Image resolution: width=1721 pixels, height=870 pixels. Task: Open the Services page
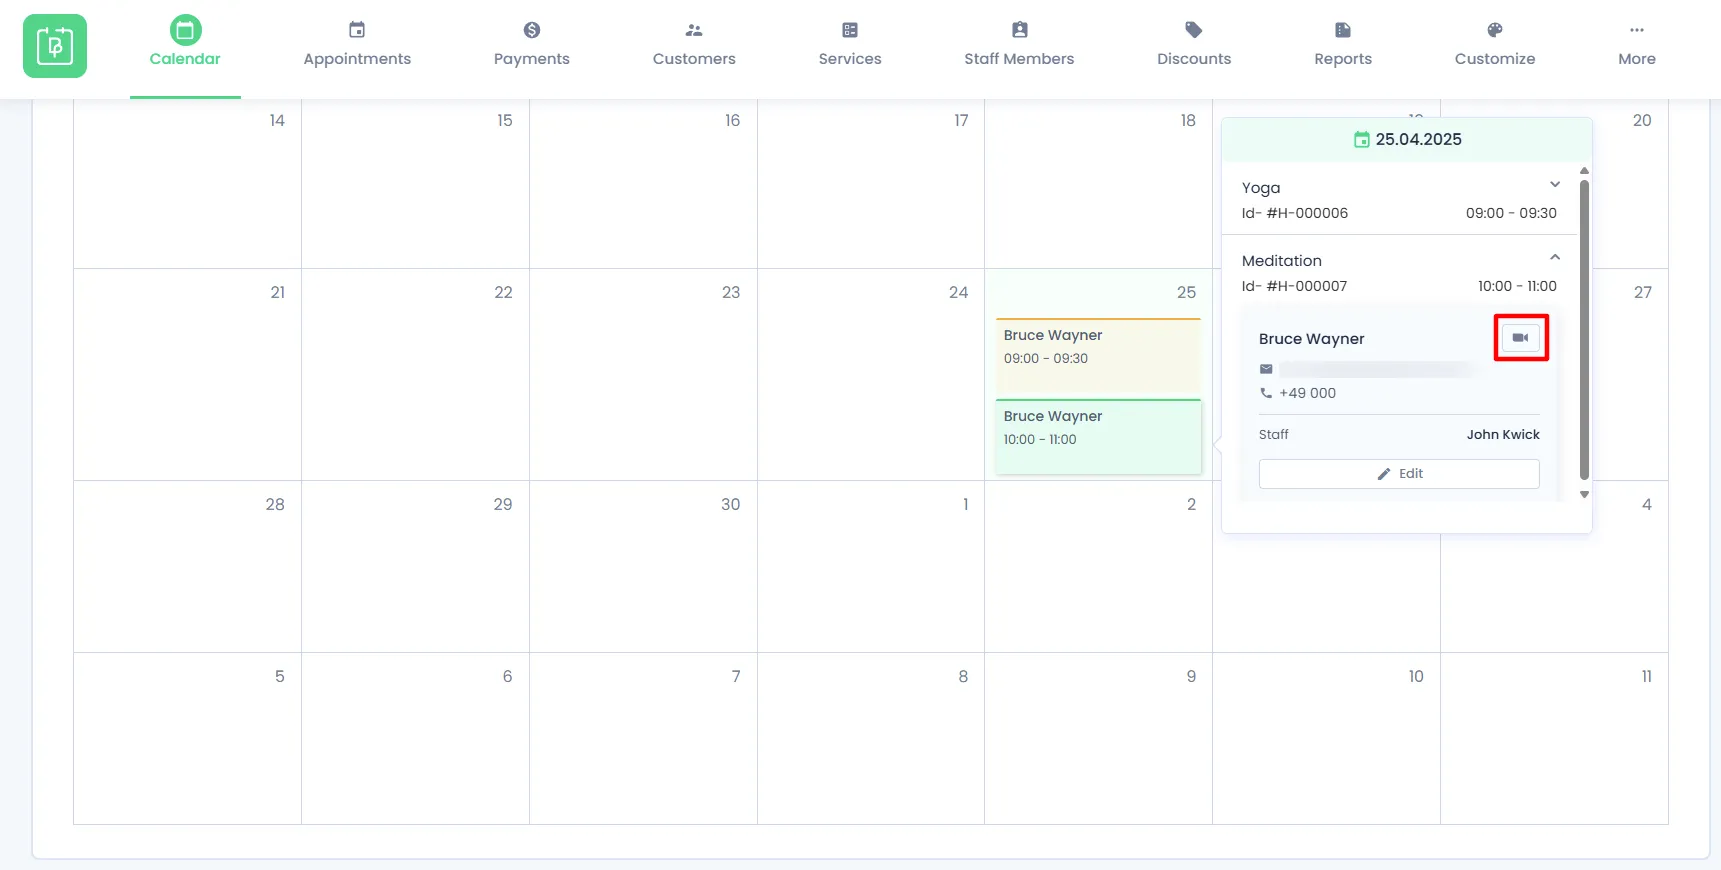point(850,44)
